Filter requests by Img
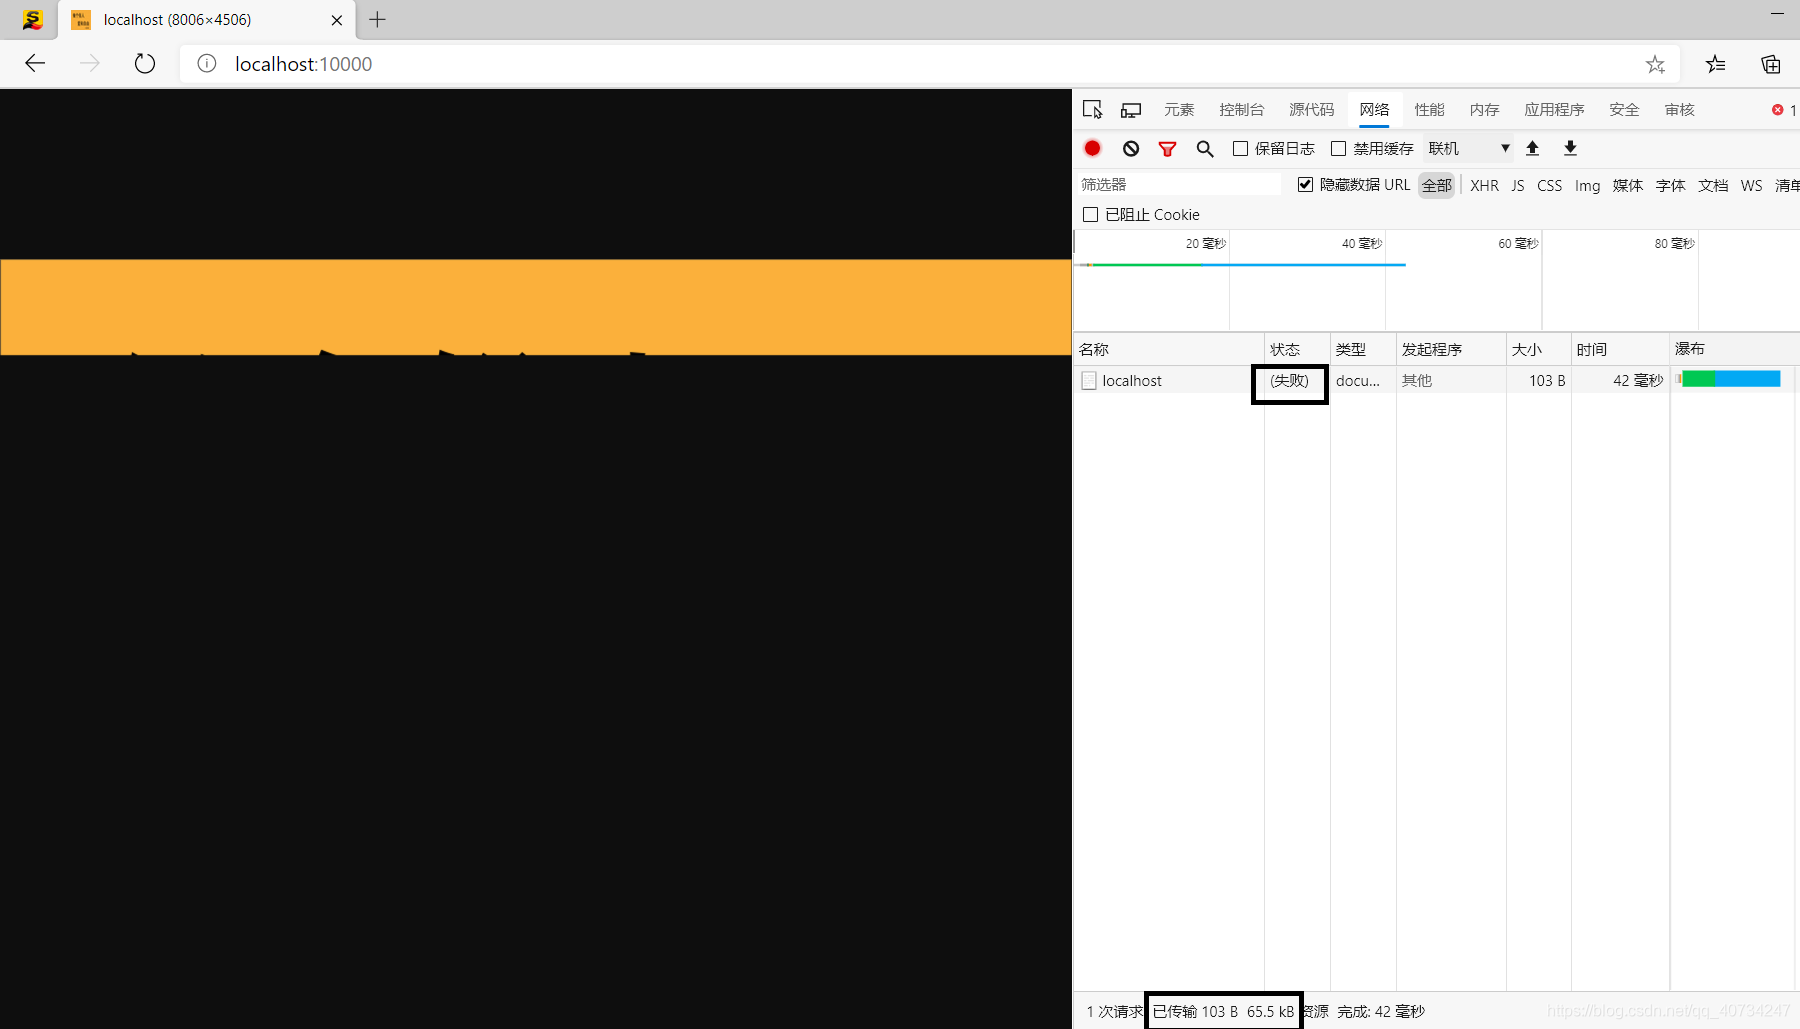The width and height of the screenshot is (1800, 1029). coord(1587,185)
